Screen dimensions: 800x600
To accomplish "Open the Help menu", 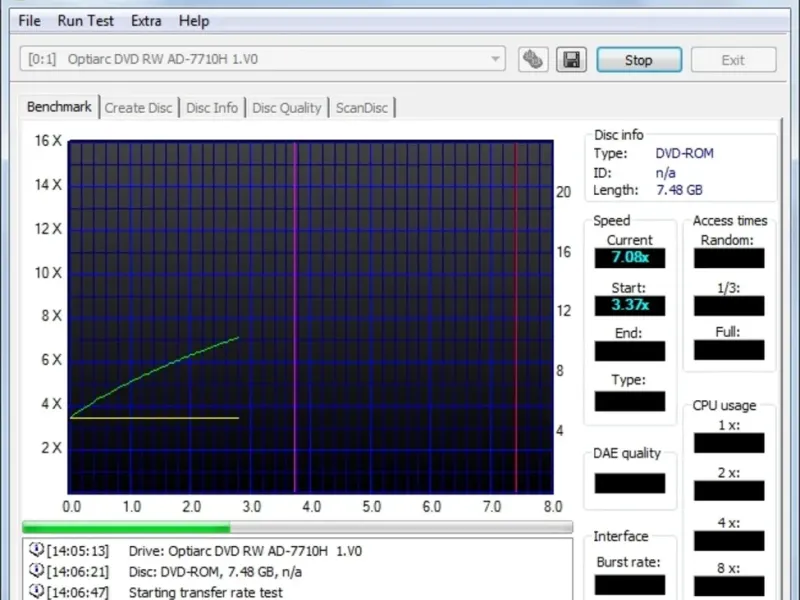I will pyautogui.click(x=194, y=21).
